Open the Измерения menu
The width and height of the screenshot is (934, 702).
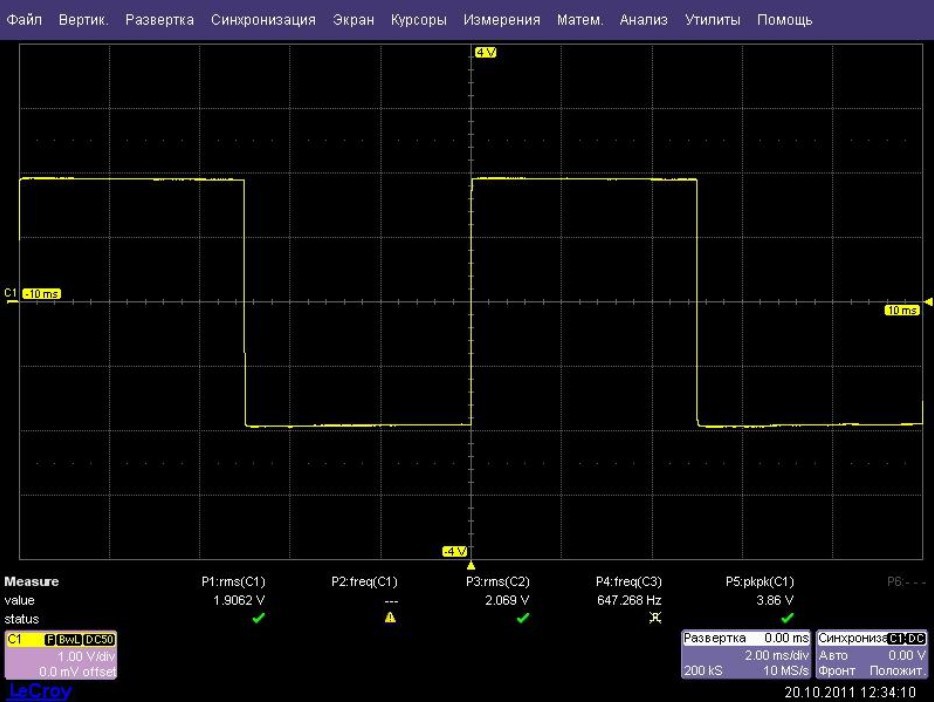tap(501, 20)
